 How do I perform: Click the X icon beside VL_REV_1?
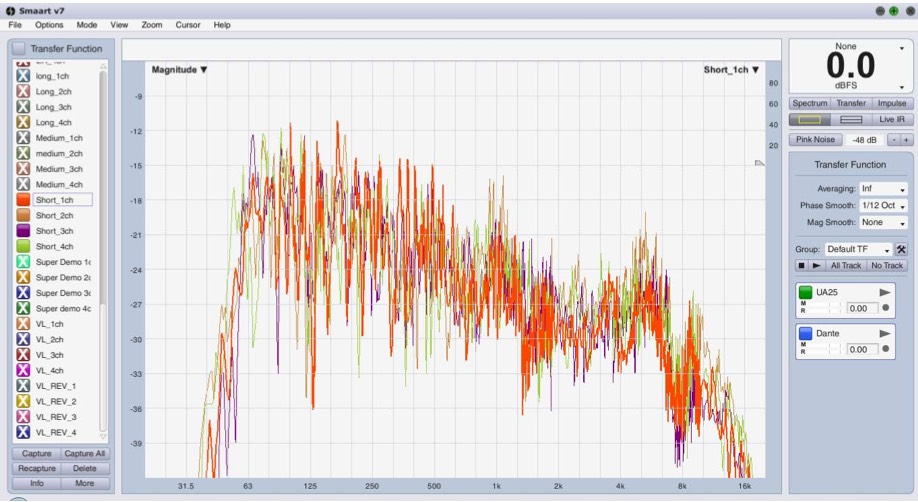(x=23, y=386)
